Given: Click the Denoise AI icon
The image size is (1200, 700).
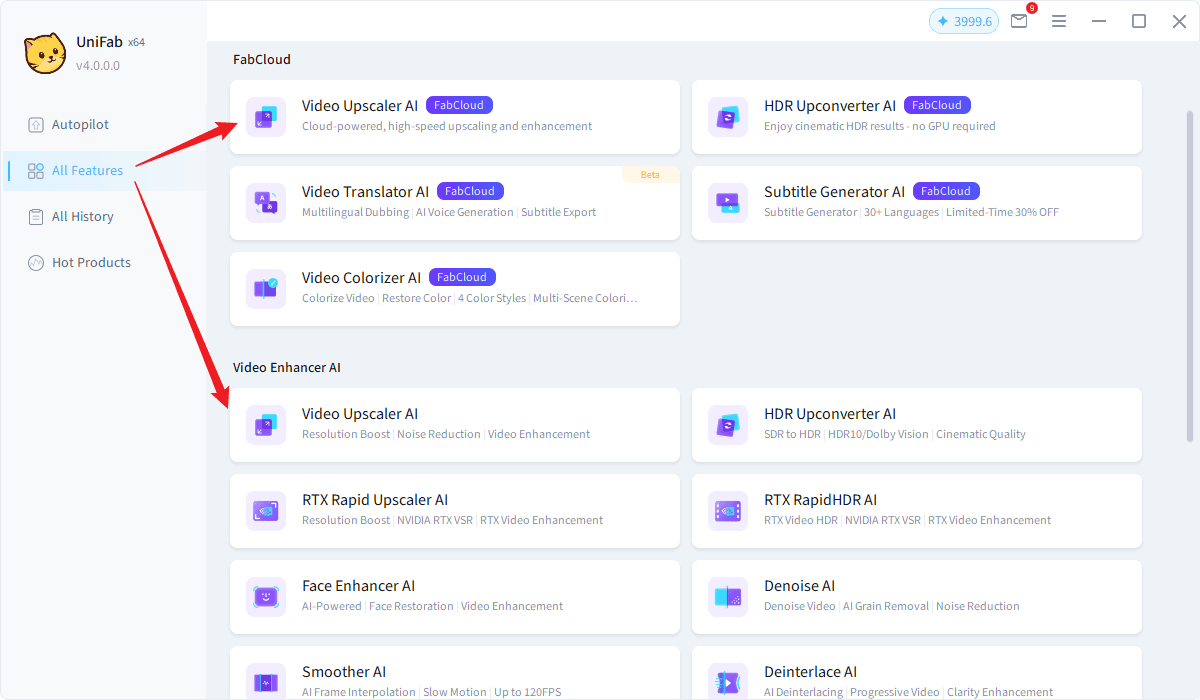Looking at the screenshot, I should point(727,597).
